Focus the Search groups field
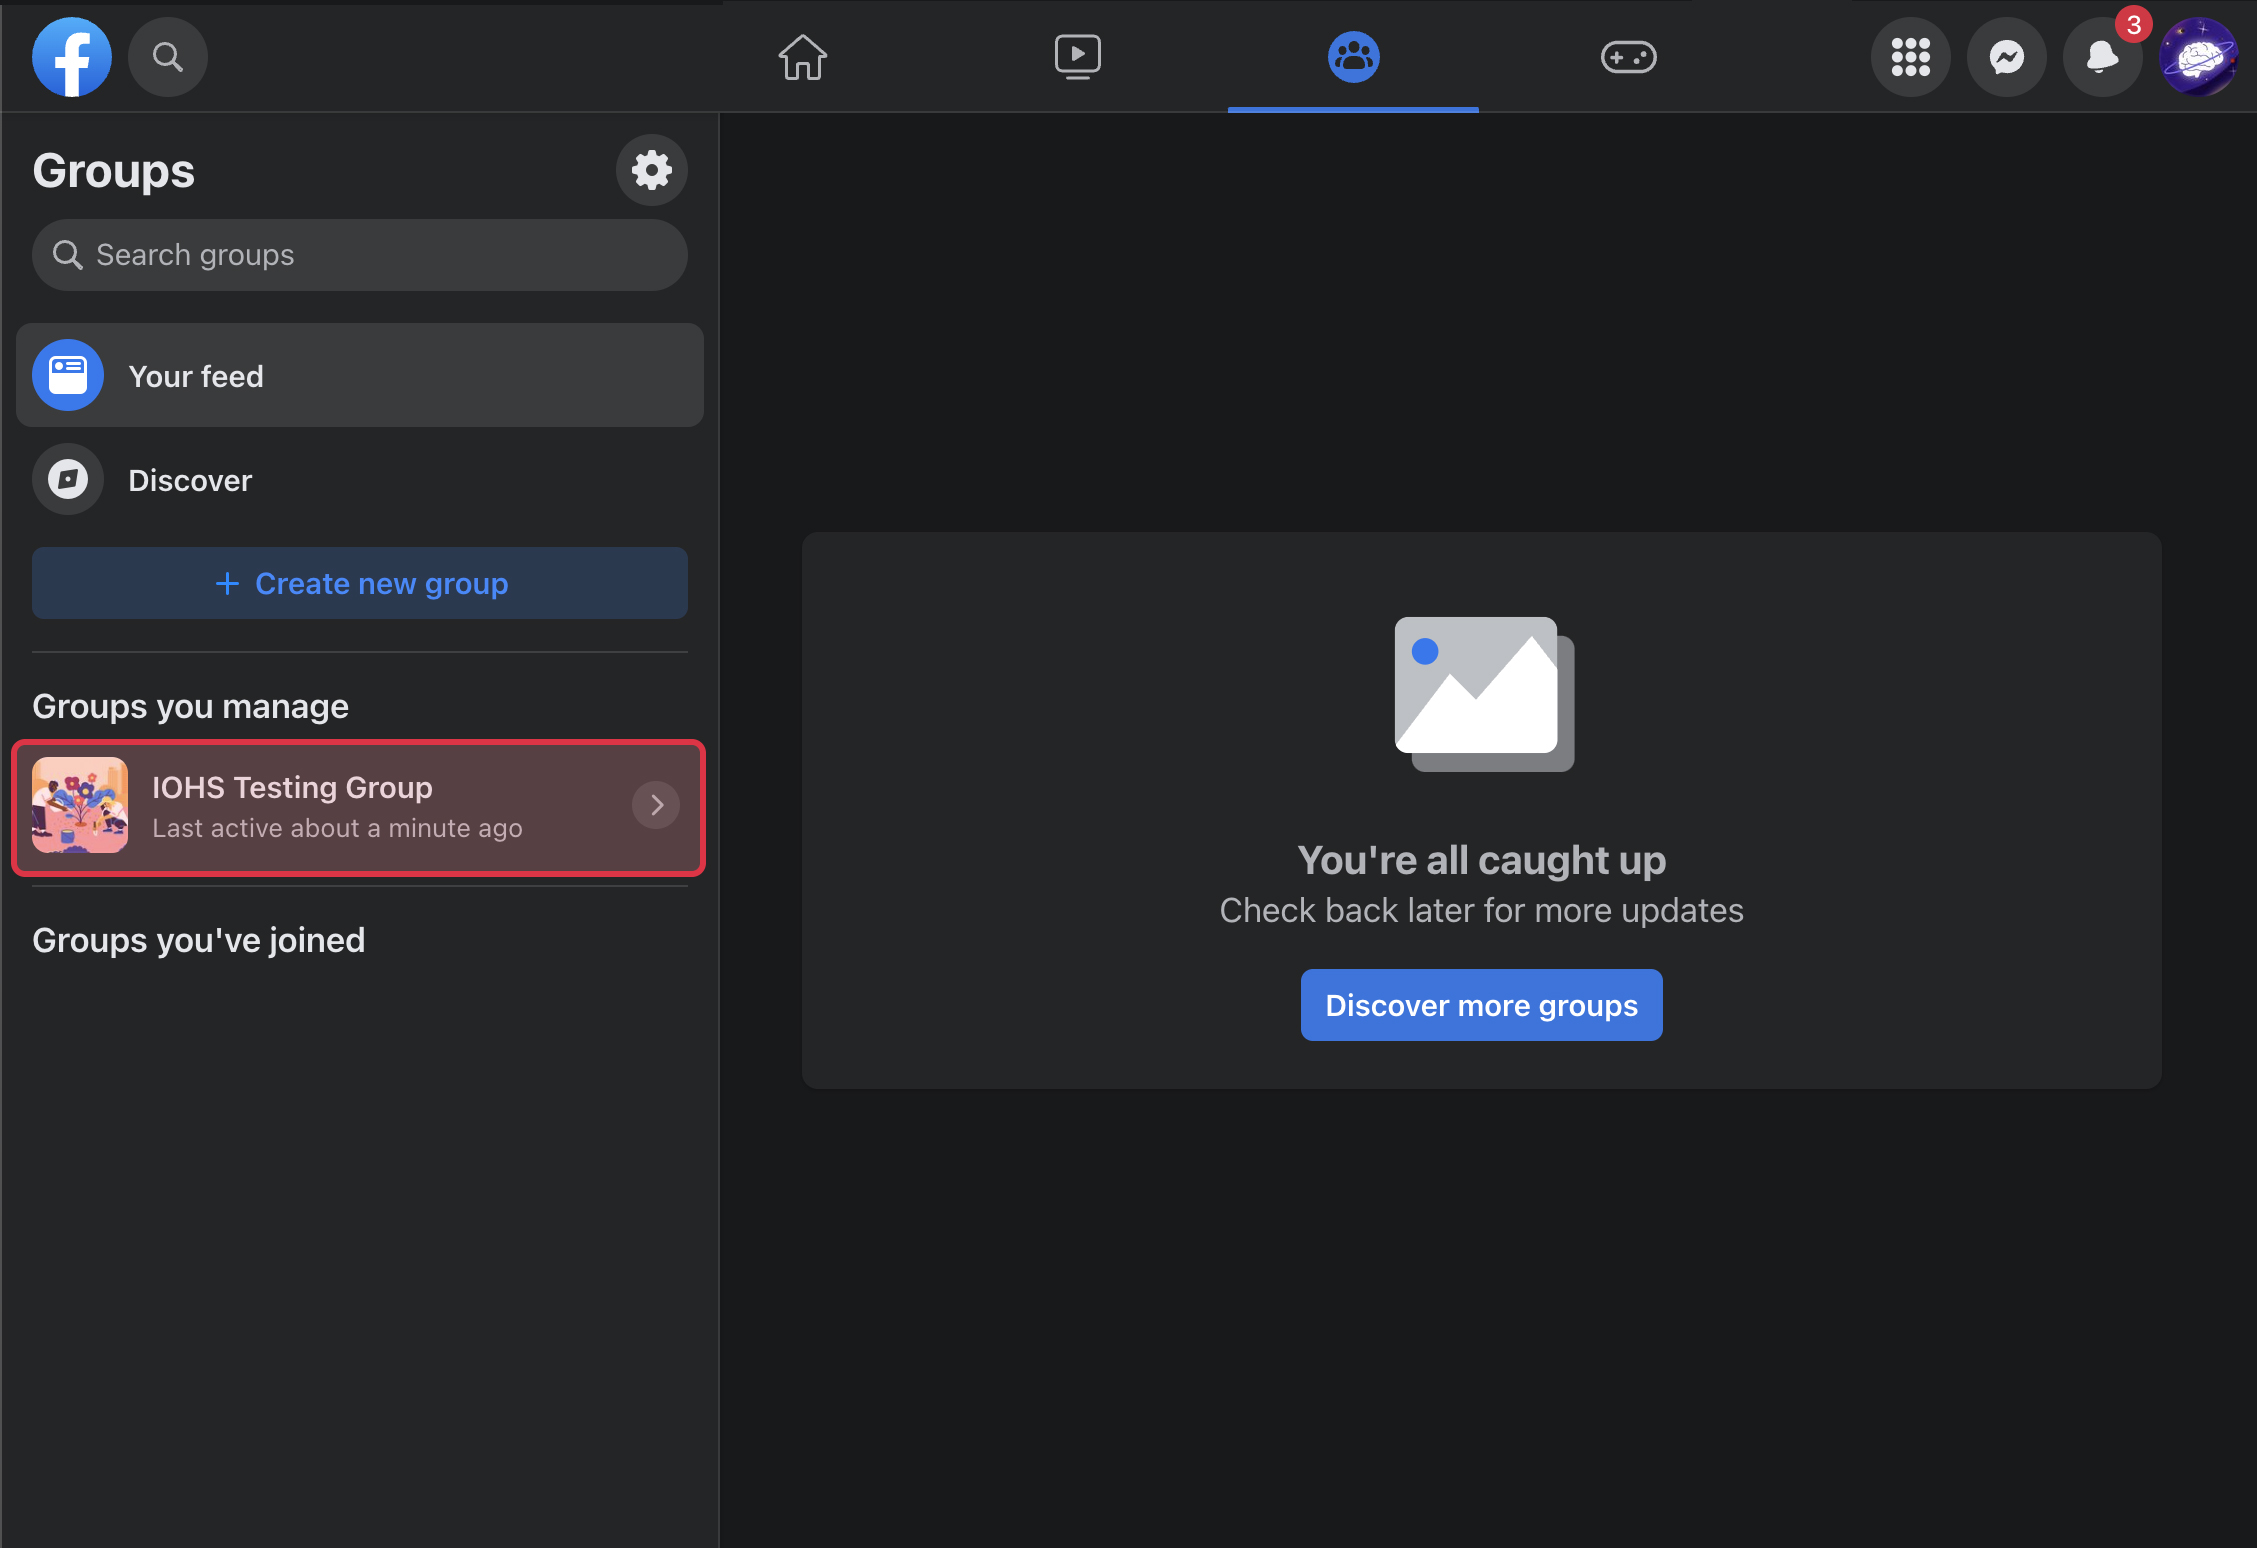2257x1548 pixels. coord(360,255)
